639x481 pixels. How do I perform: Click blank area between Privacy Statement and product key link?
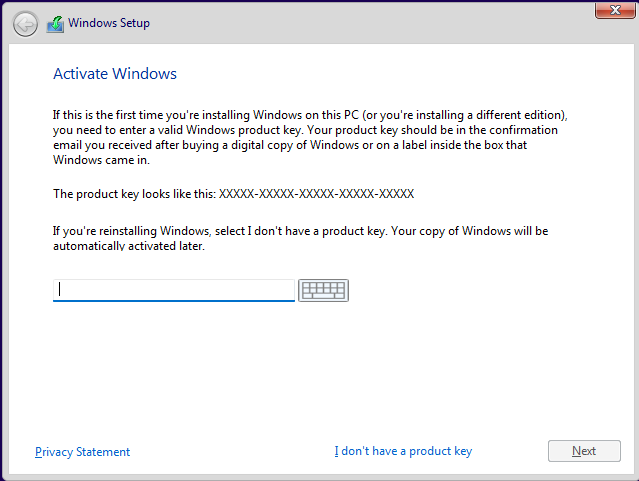[232, 452]
